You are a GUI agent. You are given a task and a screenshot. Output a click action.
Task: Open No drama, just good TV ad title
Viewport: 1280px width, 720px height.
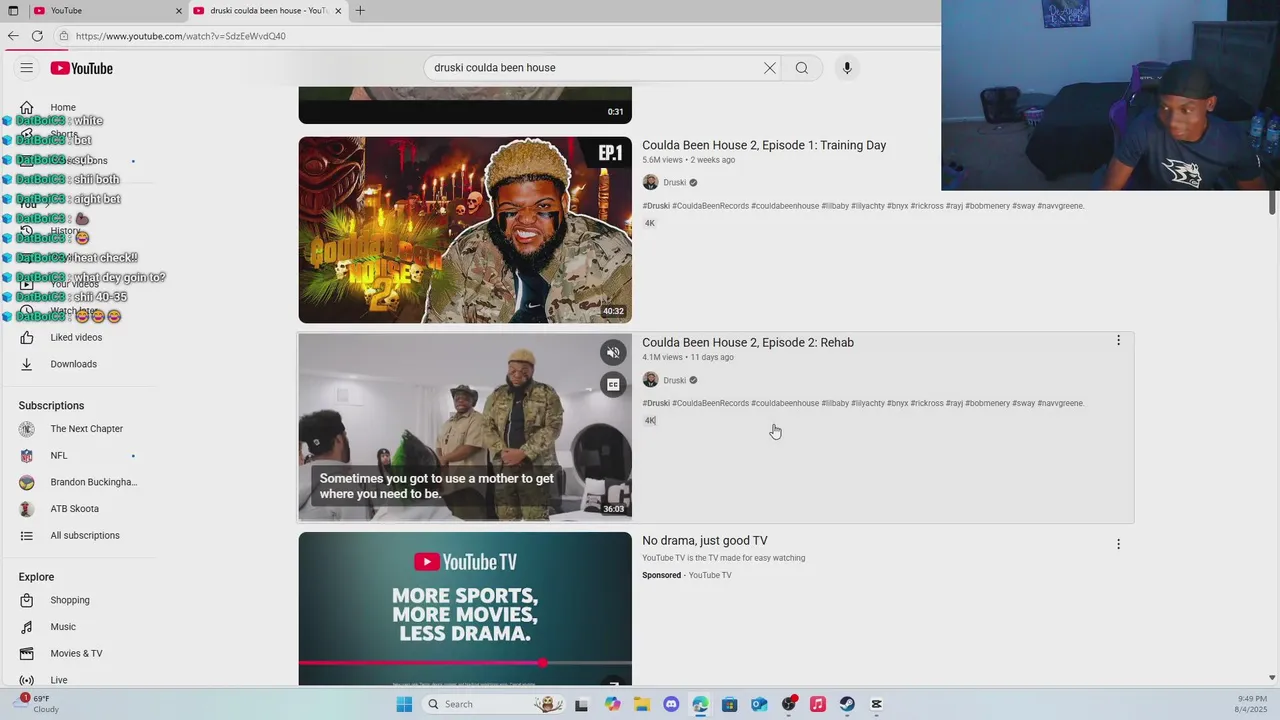[x=705, y=541]
